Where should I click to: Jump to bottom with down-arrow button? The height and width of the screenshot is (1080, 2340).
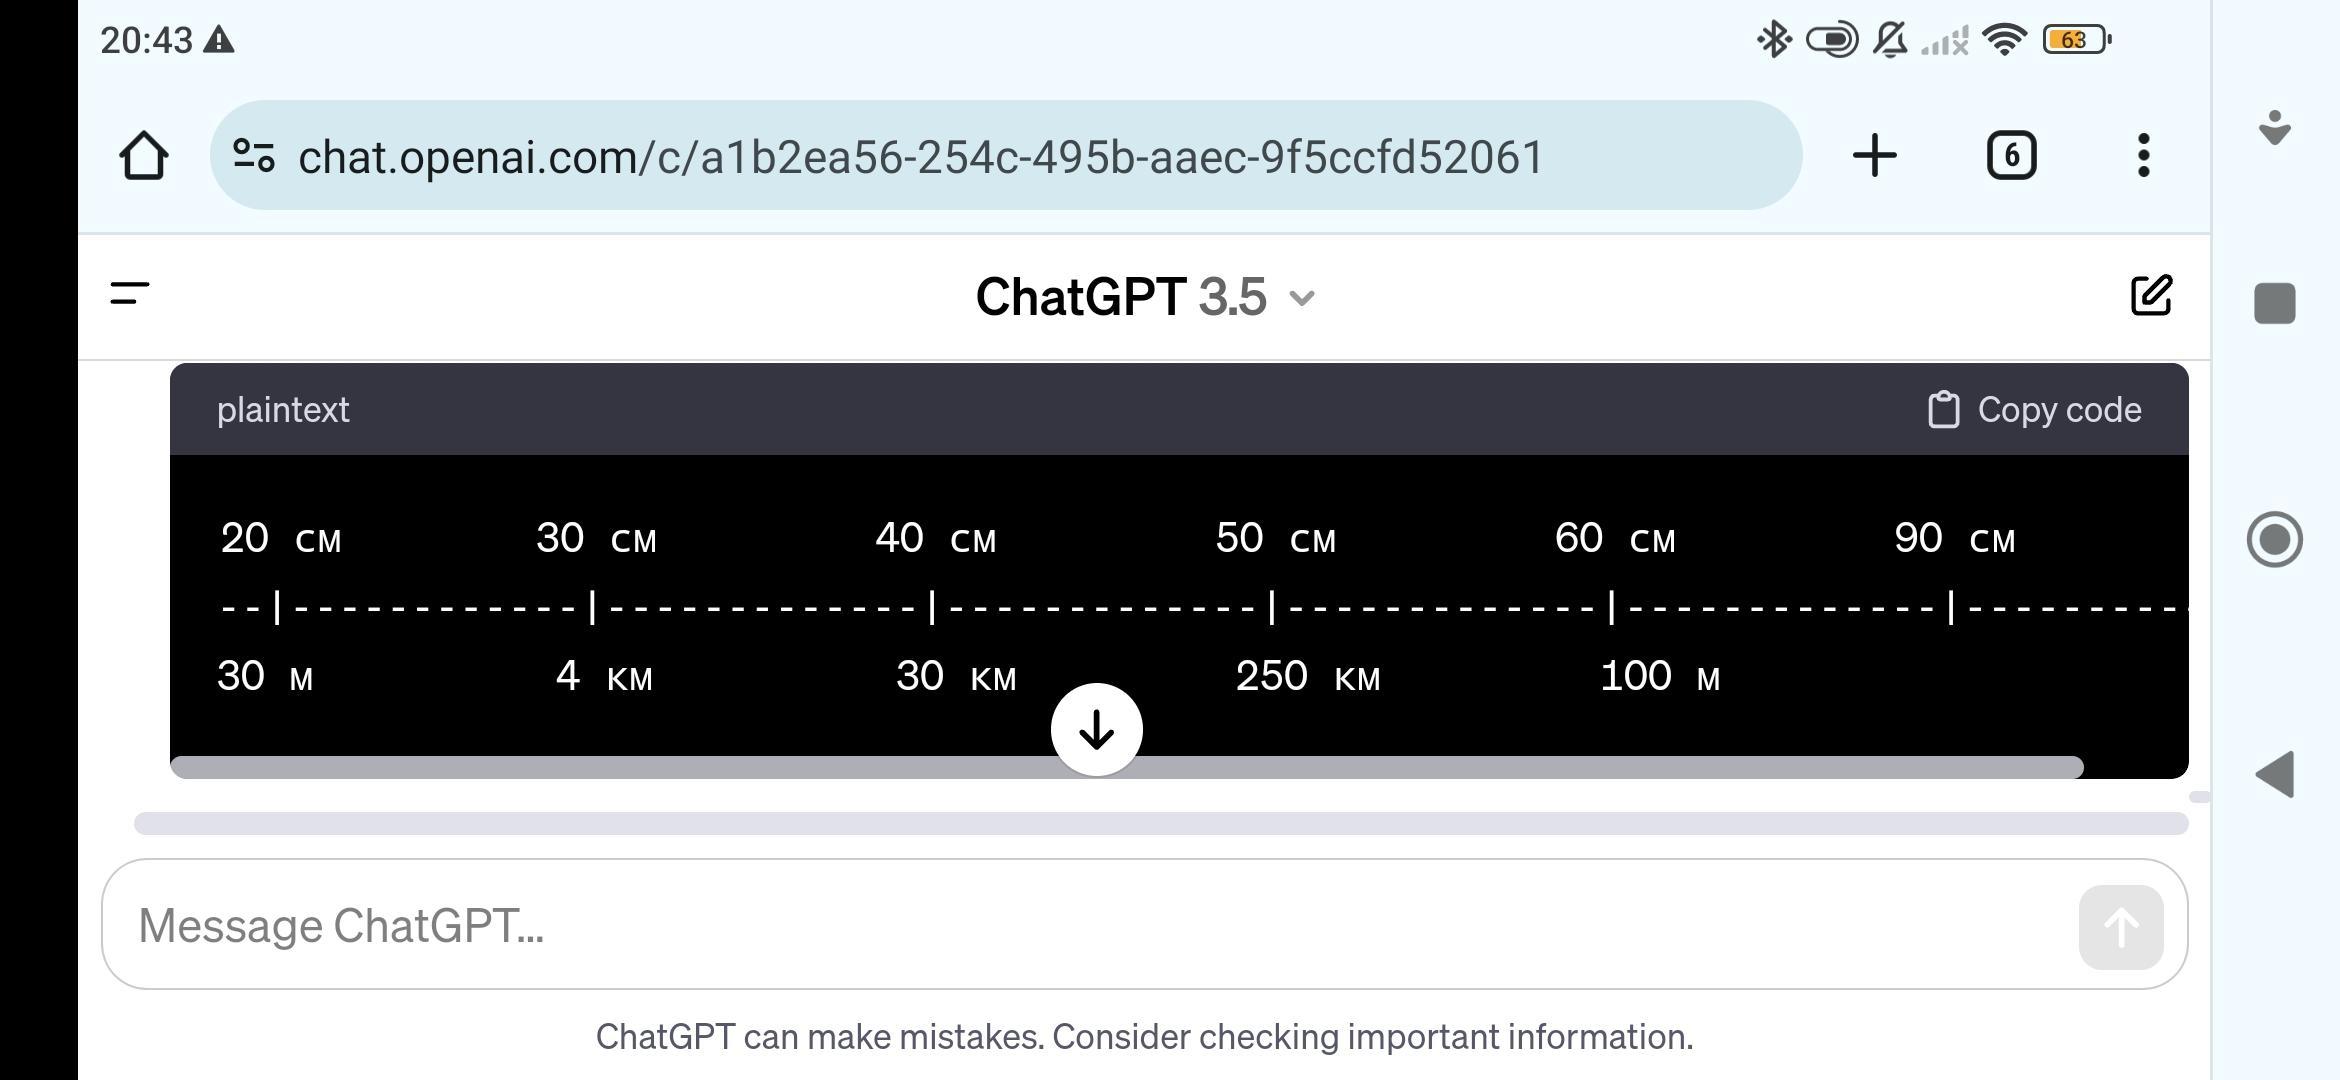click(x=1097, y=729)
